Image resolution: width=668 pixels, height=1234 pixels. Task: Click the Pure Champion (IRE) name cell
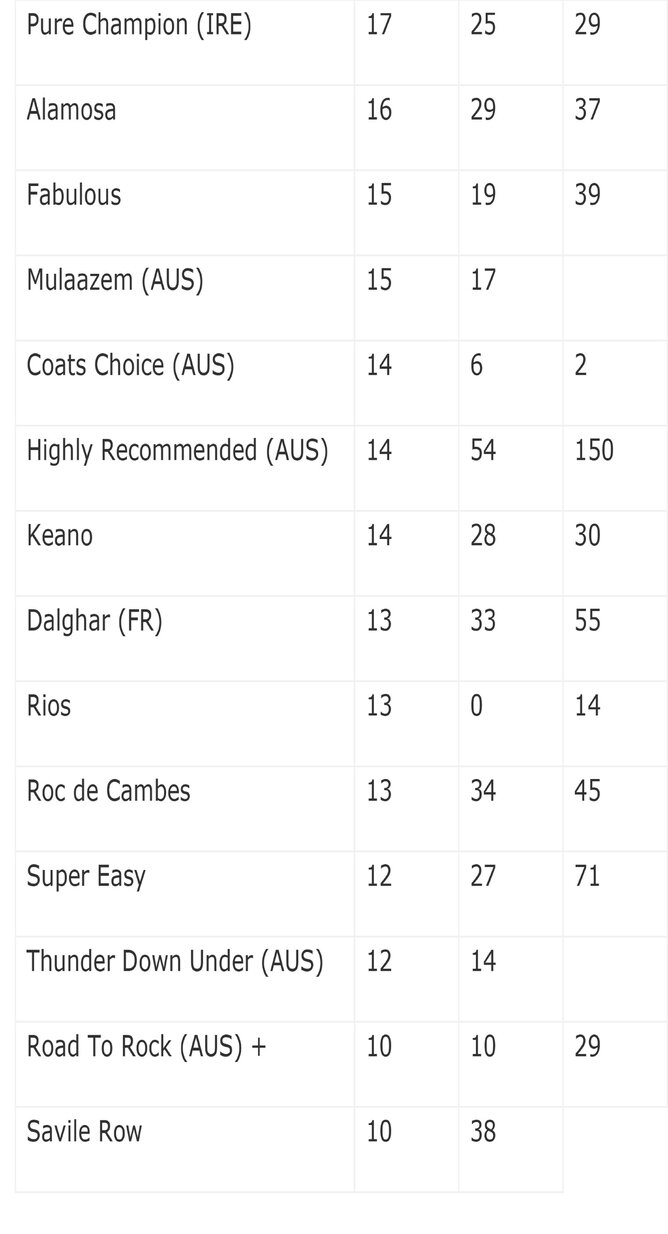pyautogui.click(x=139, y=25)
